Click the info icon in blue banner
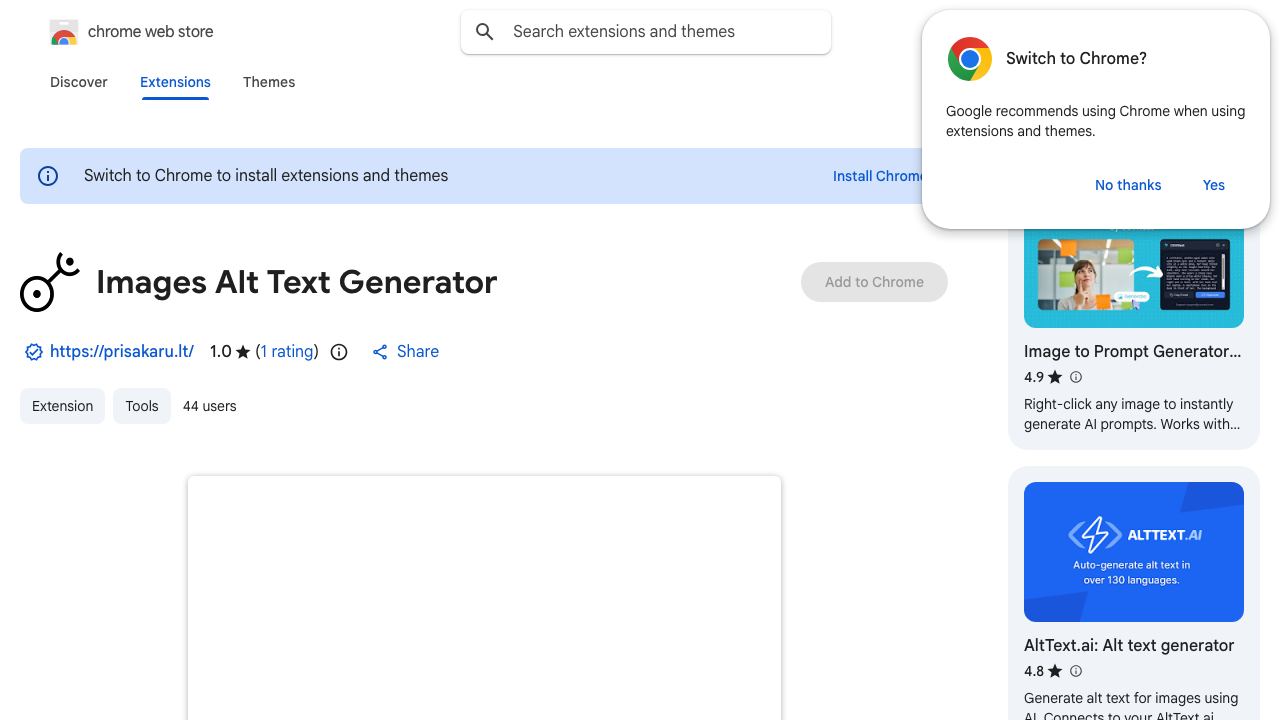Viewport: 1280px width, 720px height. (48, 176)
